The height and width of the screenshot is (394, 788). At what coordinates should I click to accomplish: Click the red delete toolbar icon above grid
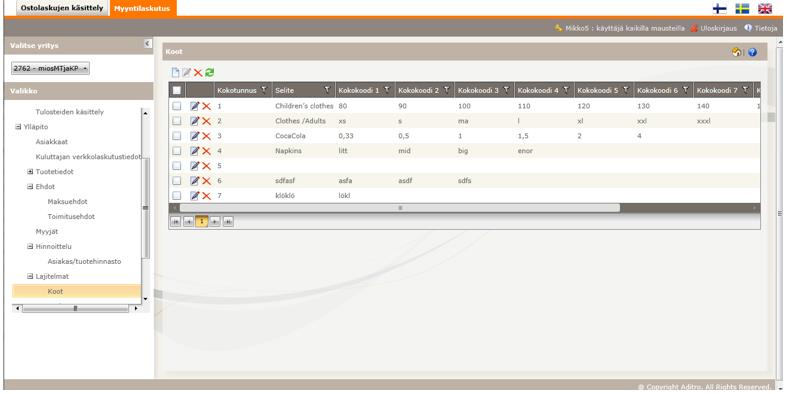click(x=198, y=73)
